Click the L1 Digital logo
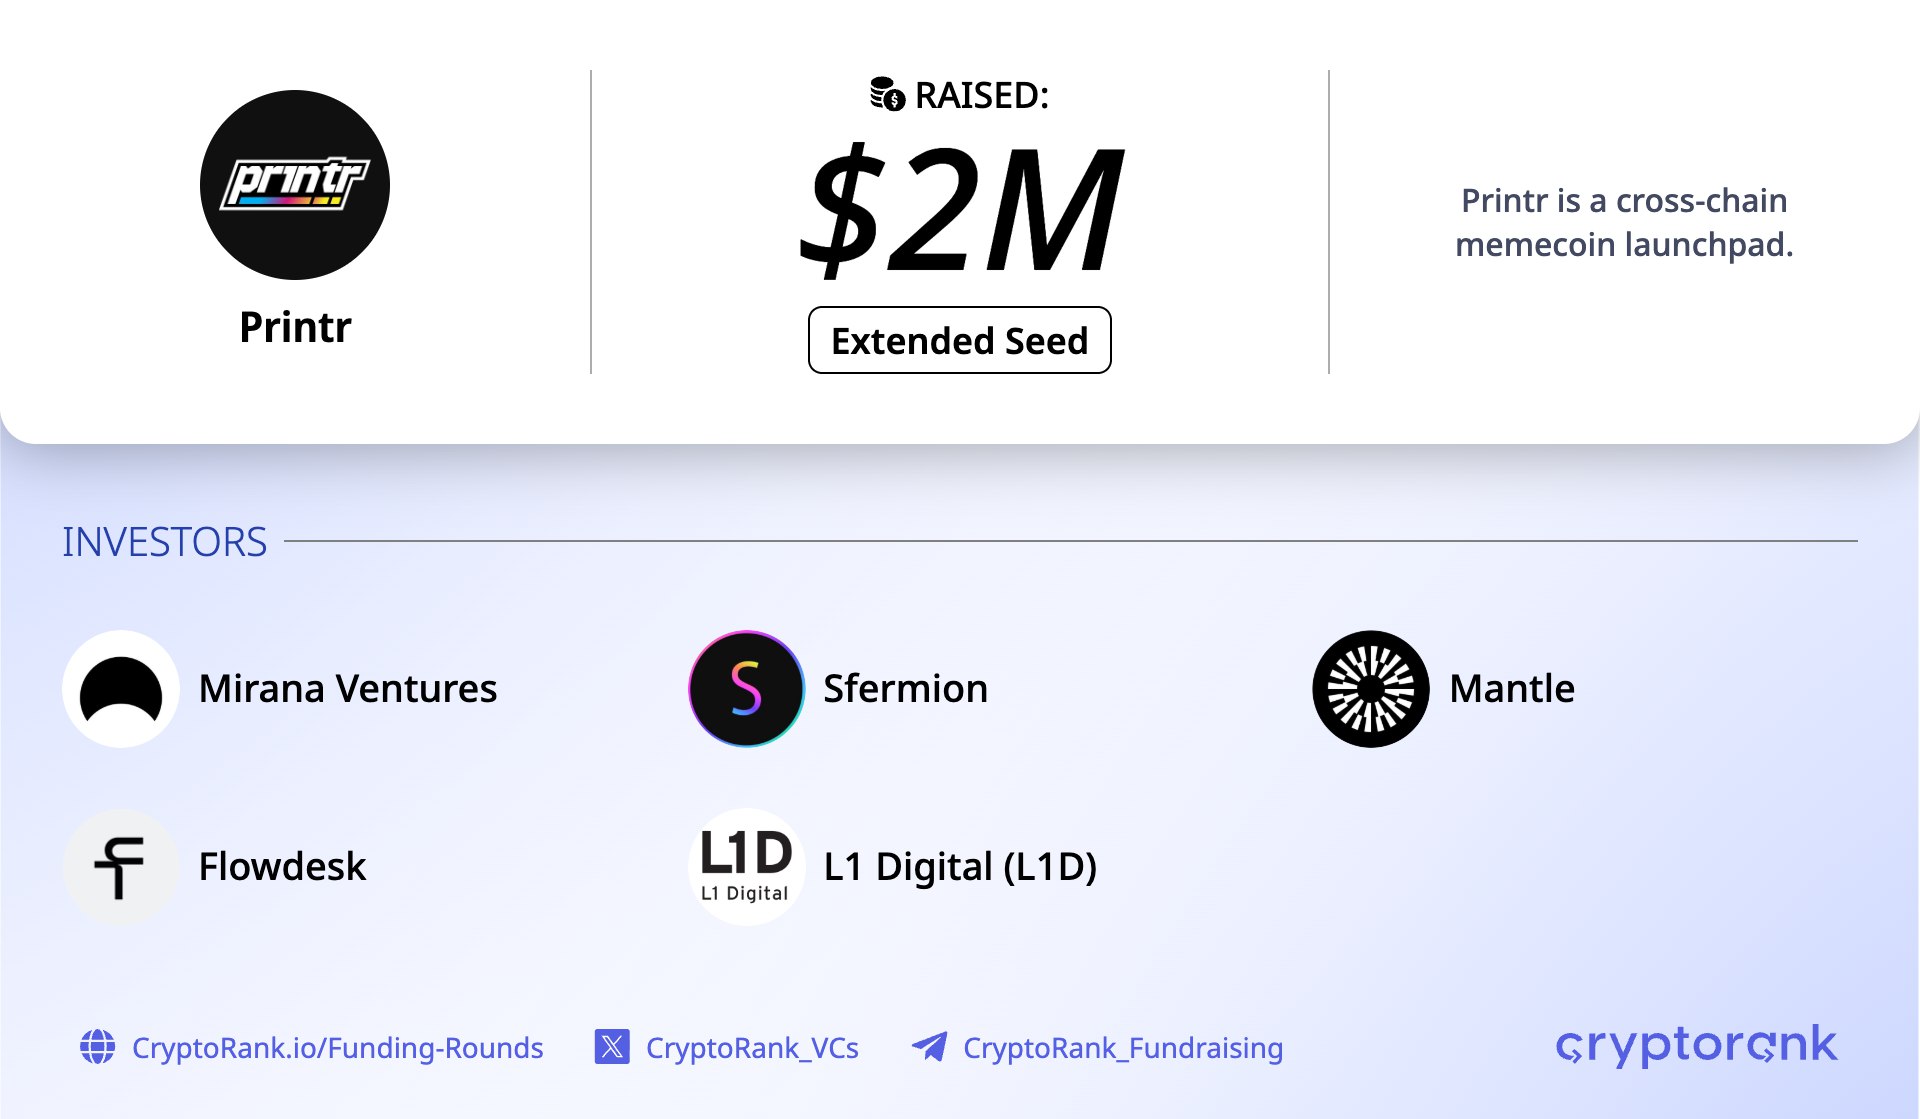The width and height of the screenshot is (1920, 1119). tap(746, 867)
